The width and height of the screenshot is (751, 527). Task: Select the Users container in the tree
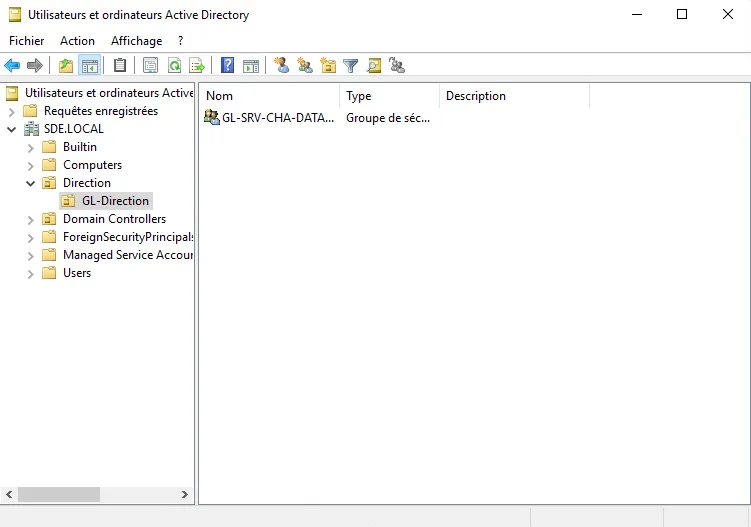pyautogui.click(x=77, y=273)
